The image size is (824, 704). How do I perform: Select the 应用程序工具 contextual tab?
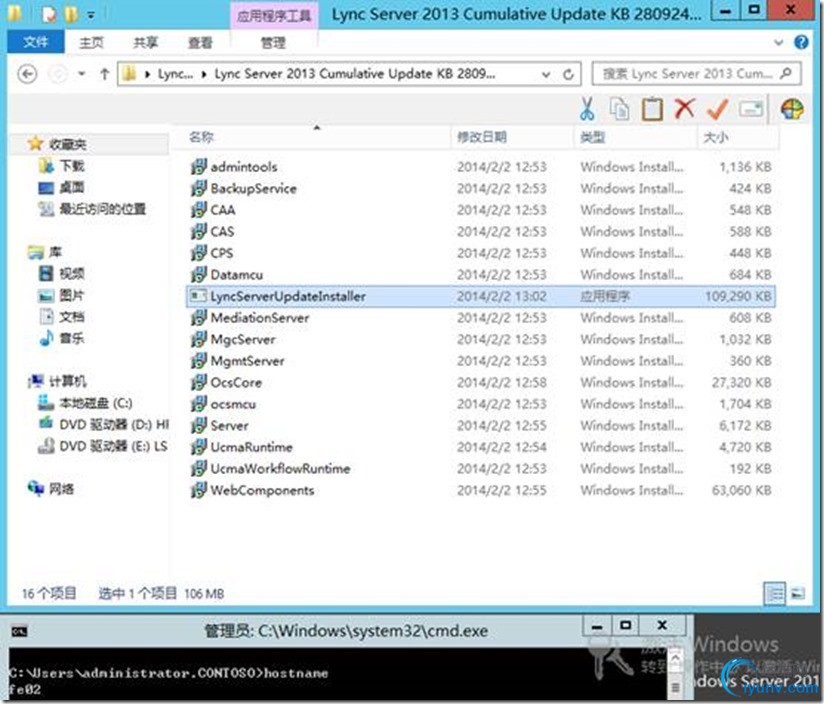(x=274, y=16)
